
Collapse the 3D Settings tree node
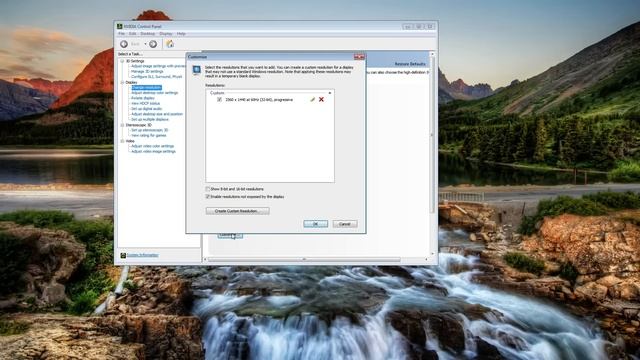click(122, 61)
